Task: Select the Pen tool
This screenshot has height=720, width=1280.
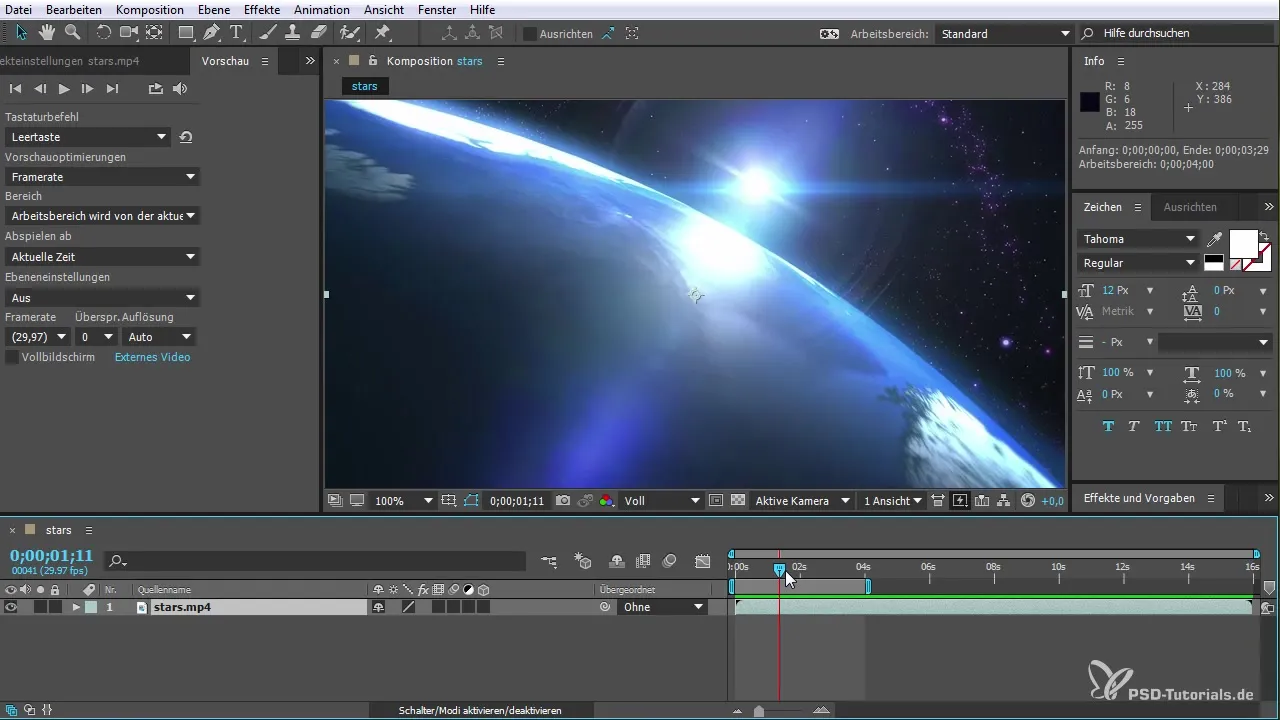Action: tap(212, 32)
